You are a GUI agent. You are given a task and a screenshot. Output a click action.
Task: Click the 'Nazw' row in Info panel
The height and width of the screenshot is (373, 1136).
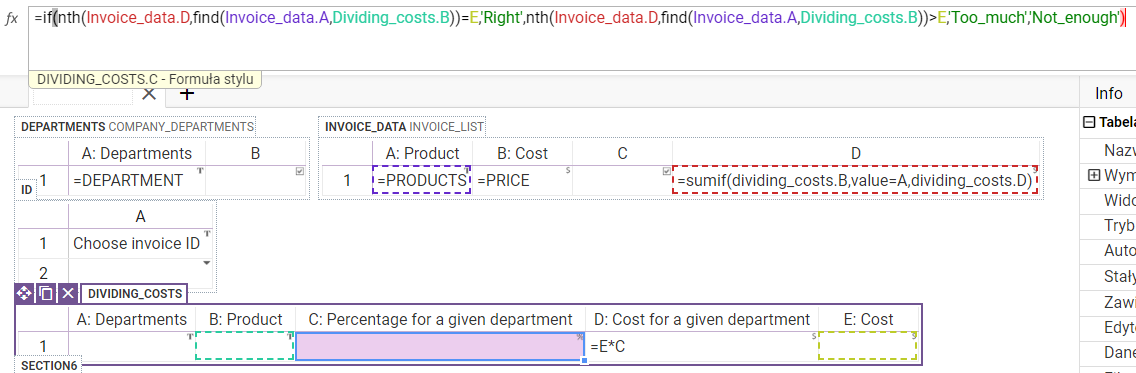click(1108, 150)
